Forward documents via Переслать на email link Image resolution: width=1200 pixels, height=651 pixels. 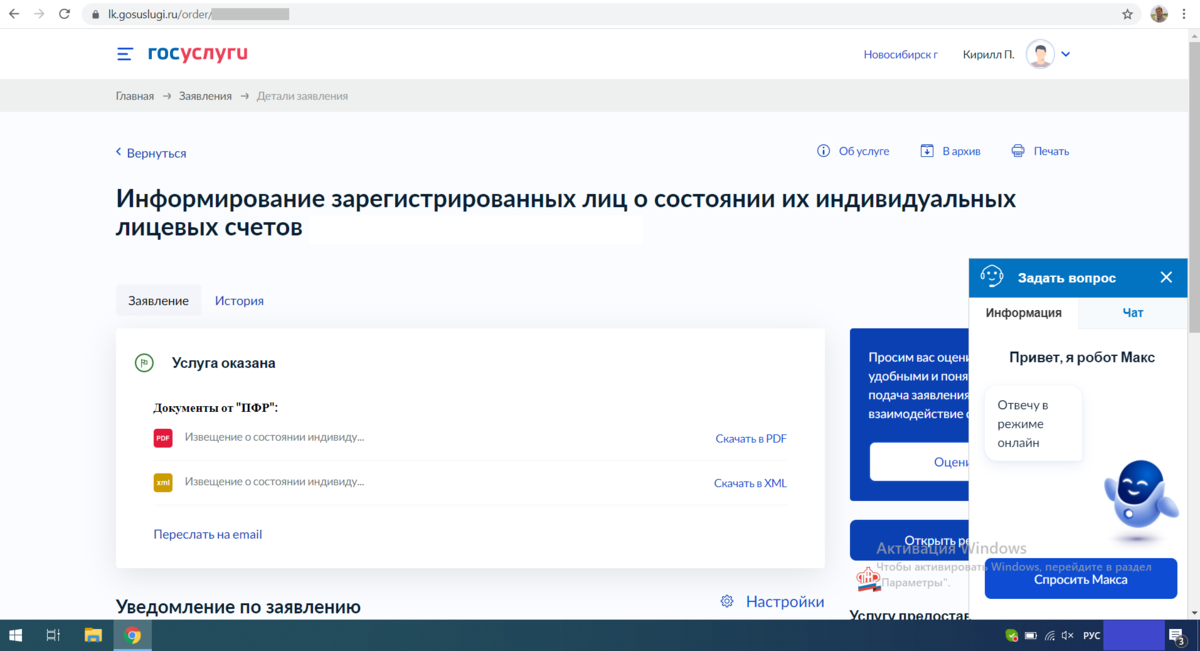point(207,534)
